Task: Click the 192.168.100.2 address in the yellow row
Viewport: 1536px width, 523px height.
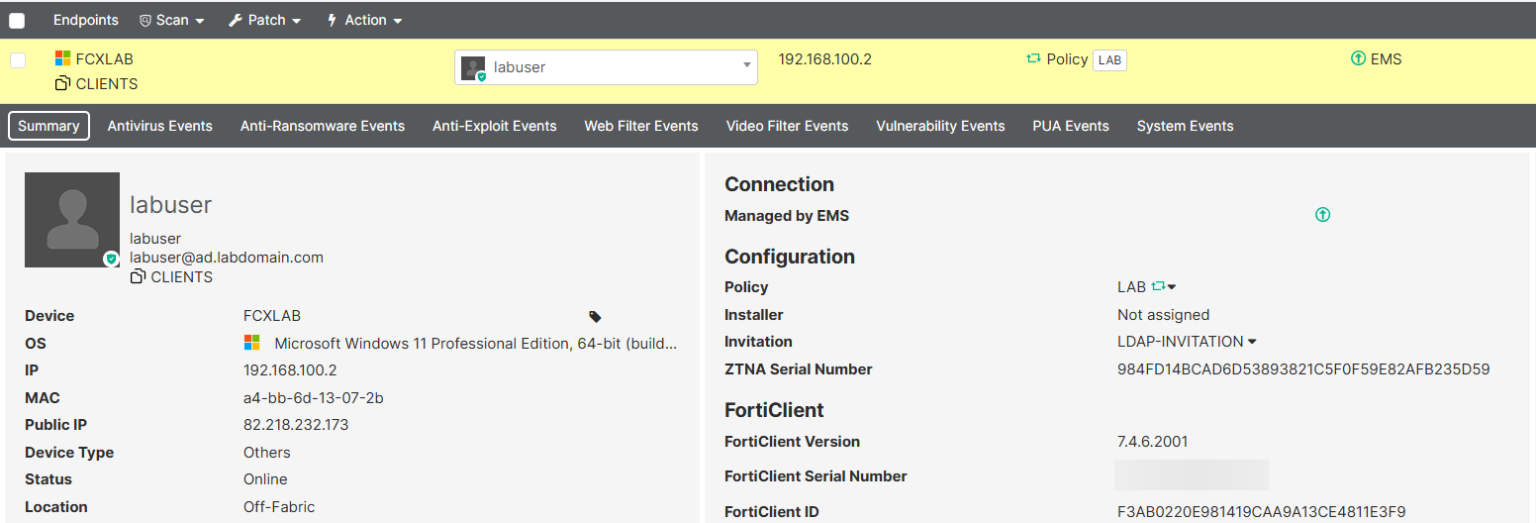Action: (x=825, y=59)
